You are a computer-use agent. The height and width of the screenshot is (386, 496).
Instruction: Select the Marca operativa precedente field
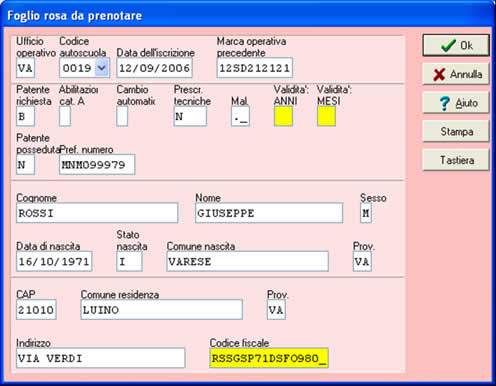(255, 68)
